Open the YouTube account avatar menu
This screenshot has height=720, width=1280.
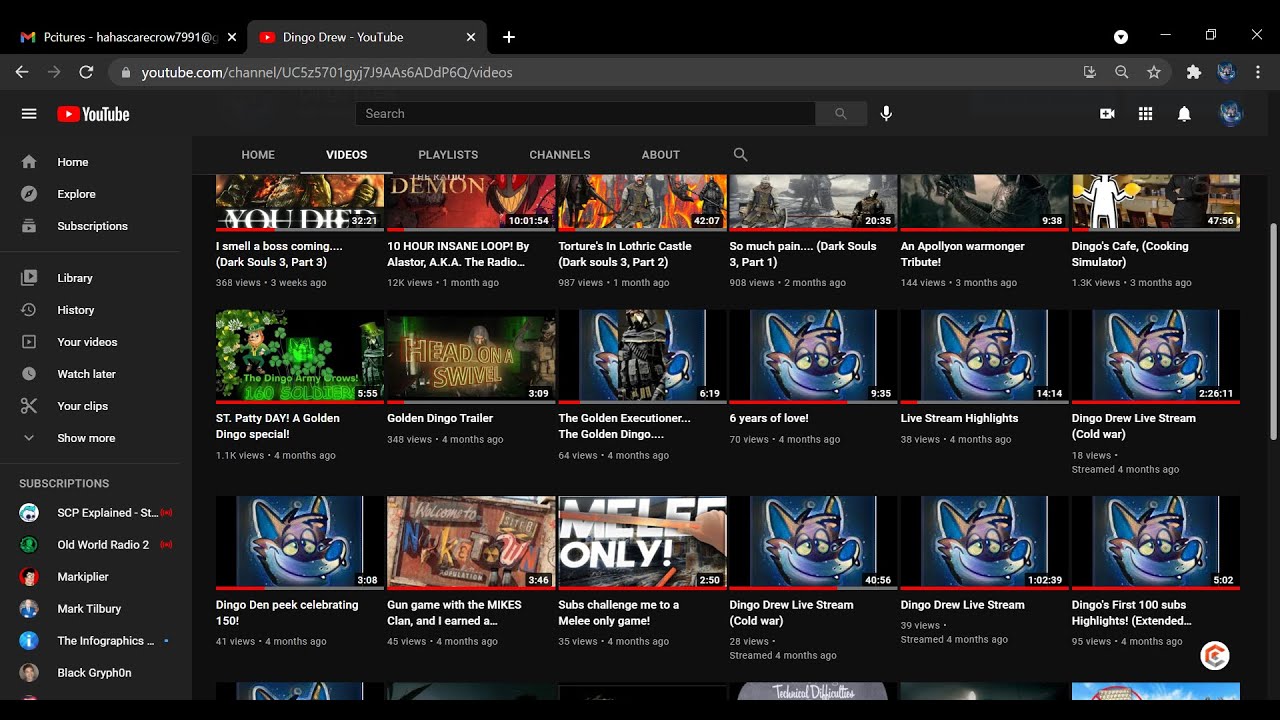[x=1231, y=114]
